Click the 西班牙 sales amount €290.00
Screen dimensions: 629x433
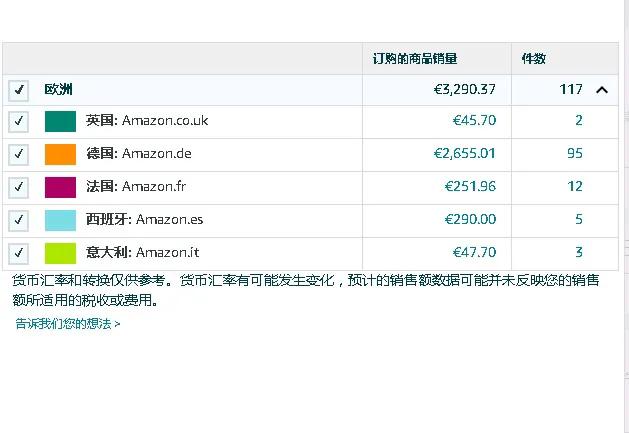(470, 219)
